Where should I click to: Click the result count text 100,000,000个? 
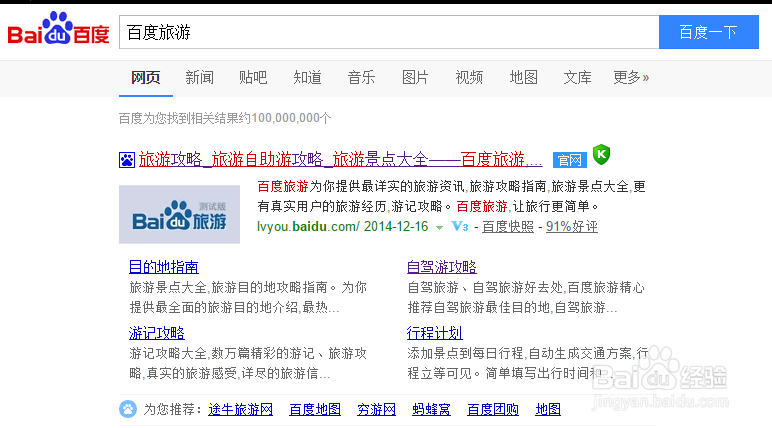(x=291, y=118)
